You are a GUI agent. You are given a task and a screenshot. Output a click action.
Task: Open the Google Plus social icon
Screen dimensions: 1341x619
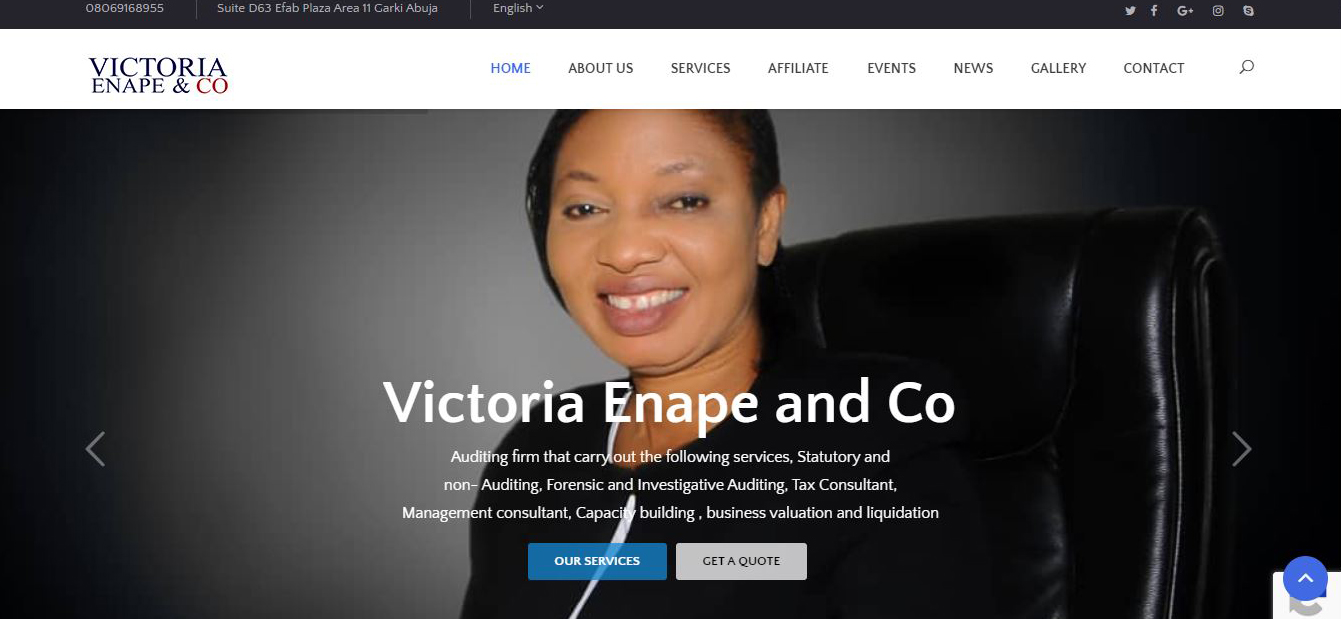1185,11
